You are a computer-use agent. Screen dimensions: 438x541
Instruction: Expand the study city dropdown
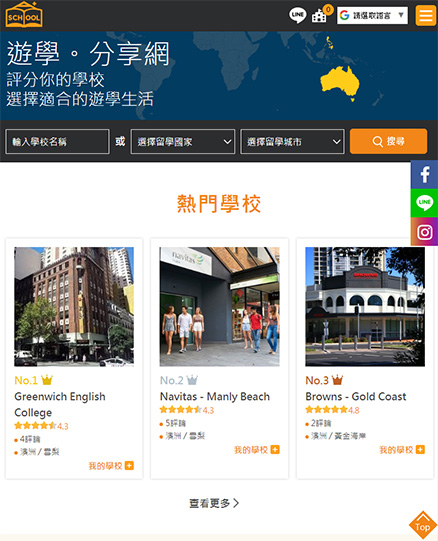(292, 141)
